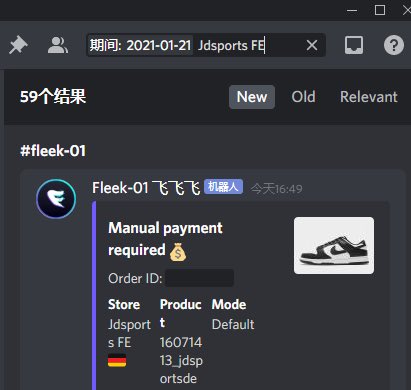
Task: Click inside the search field text 'Jdsports FE'
Action: (231, 45)
